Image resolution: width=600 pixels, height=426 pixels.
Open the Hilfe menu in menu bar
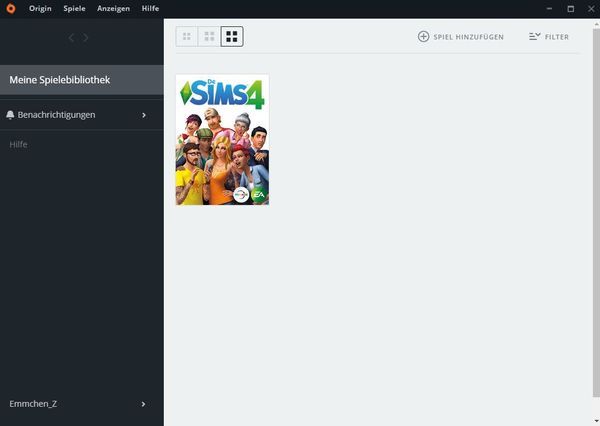tap(150, 8)
